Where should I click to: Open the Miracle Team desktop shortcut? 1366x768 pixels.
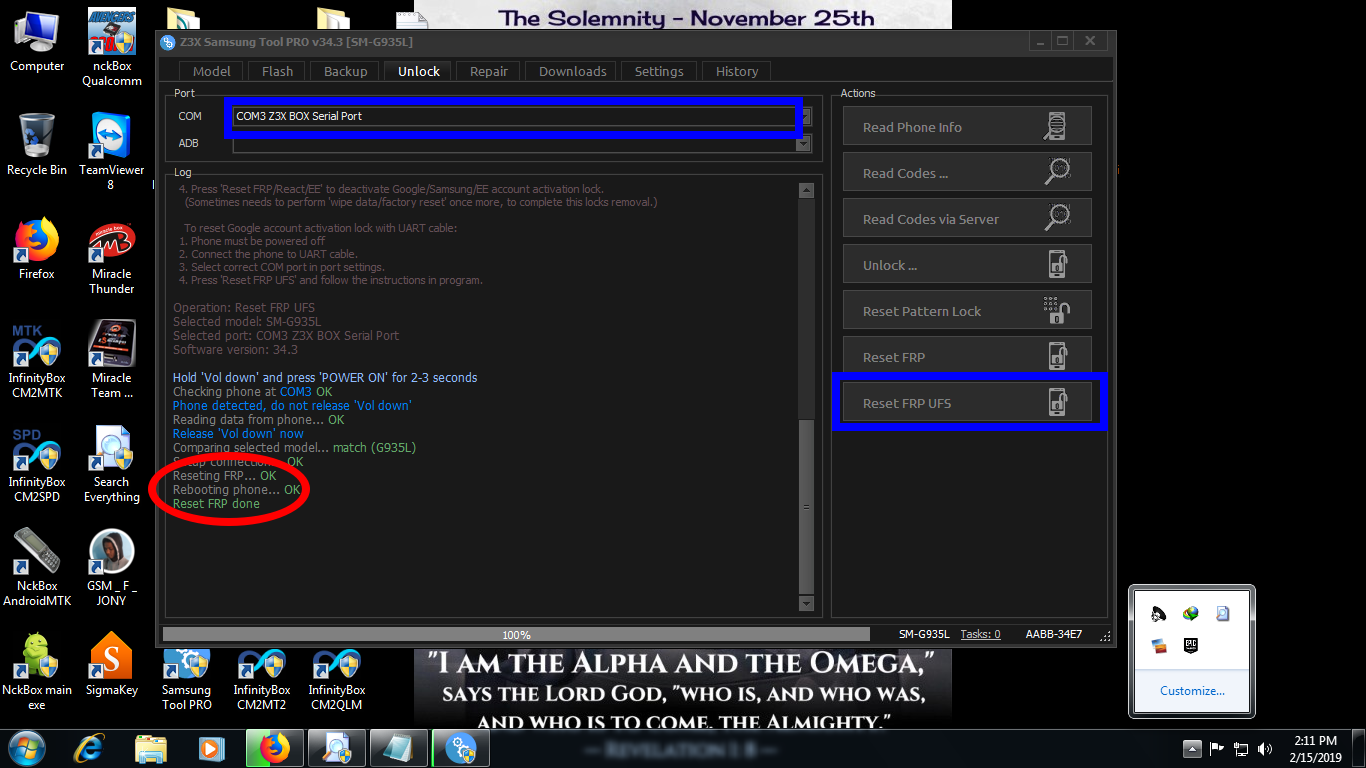coord(111,360)
